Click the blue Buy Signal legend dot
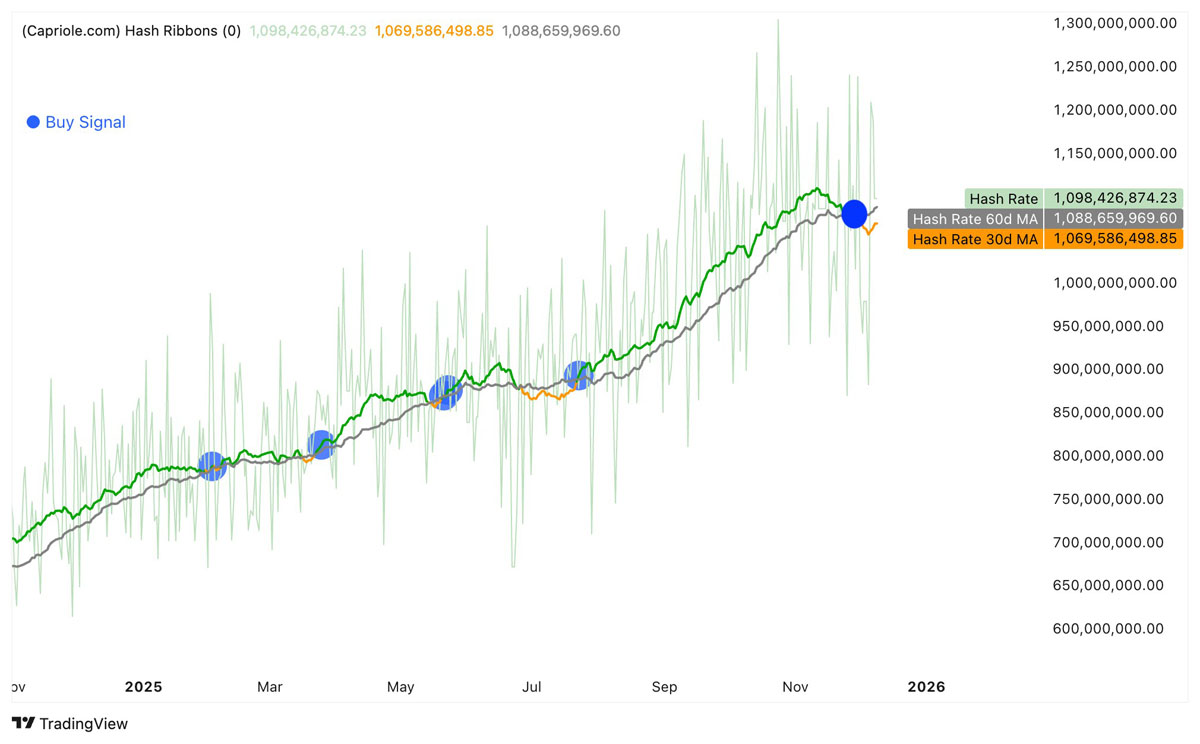 pos(33,122)
